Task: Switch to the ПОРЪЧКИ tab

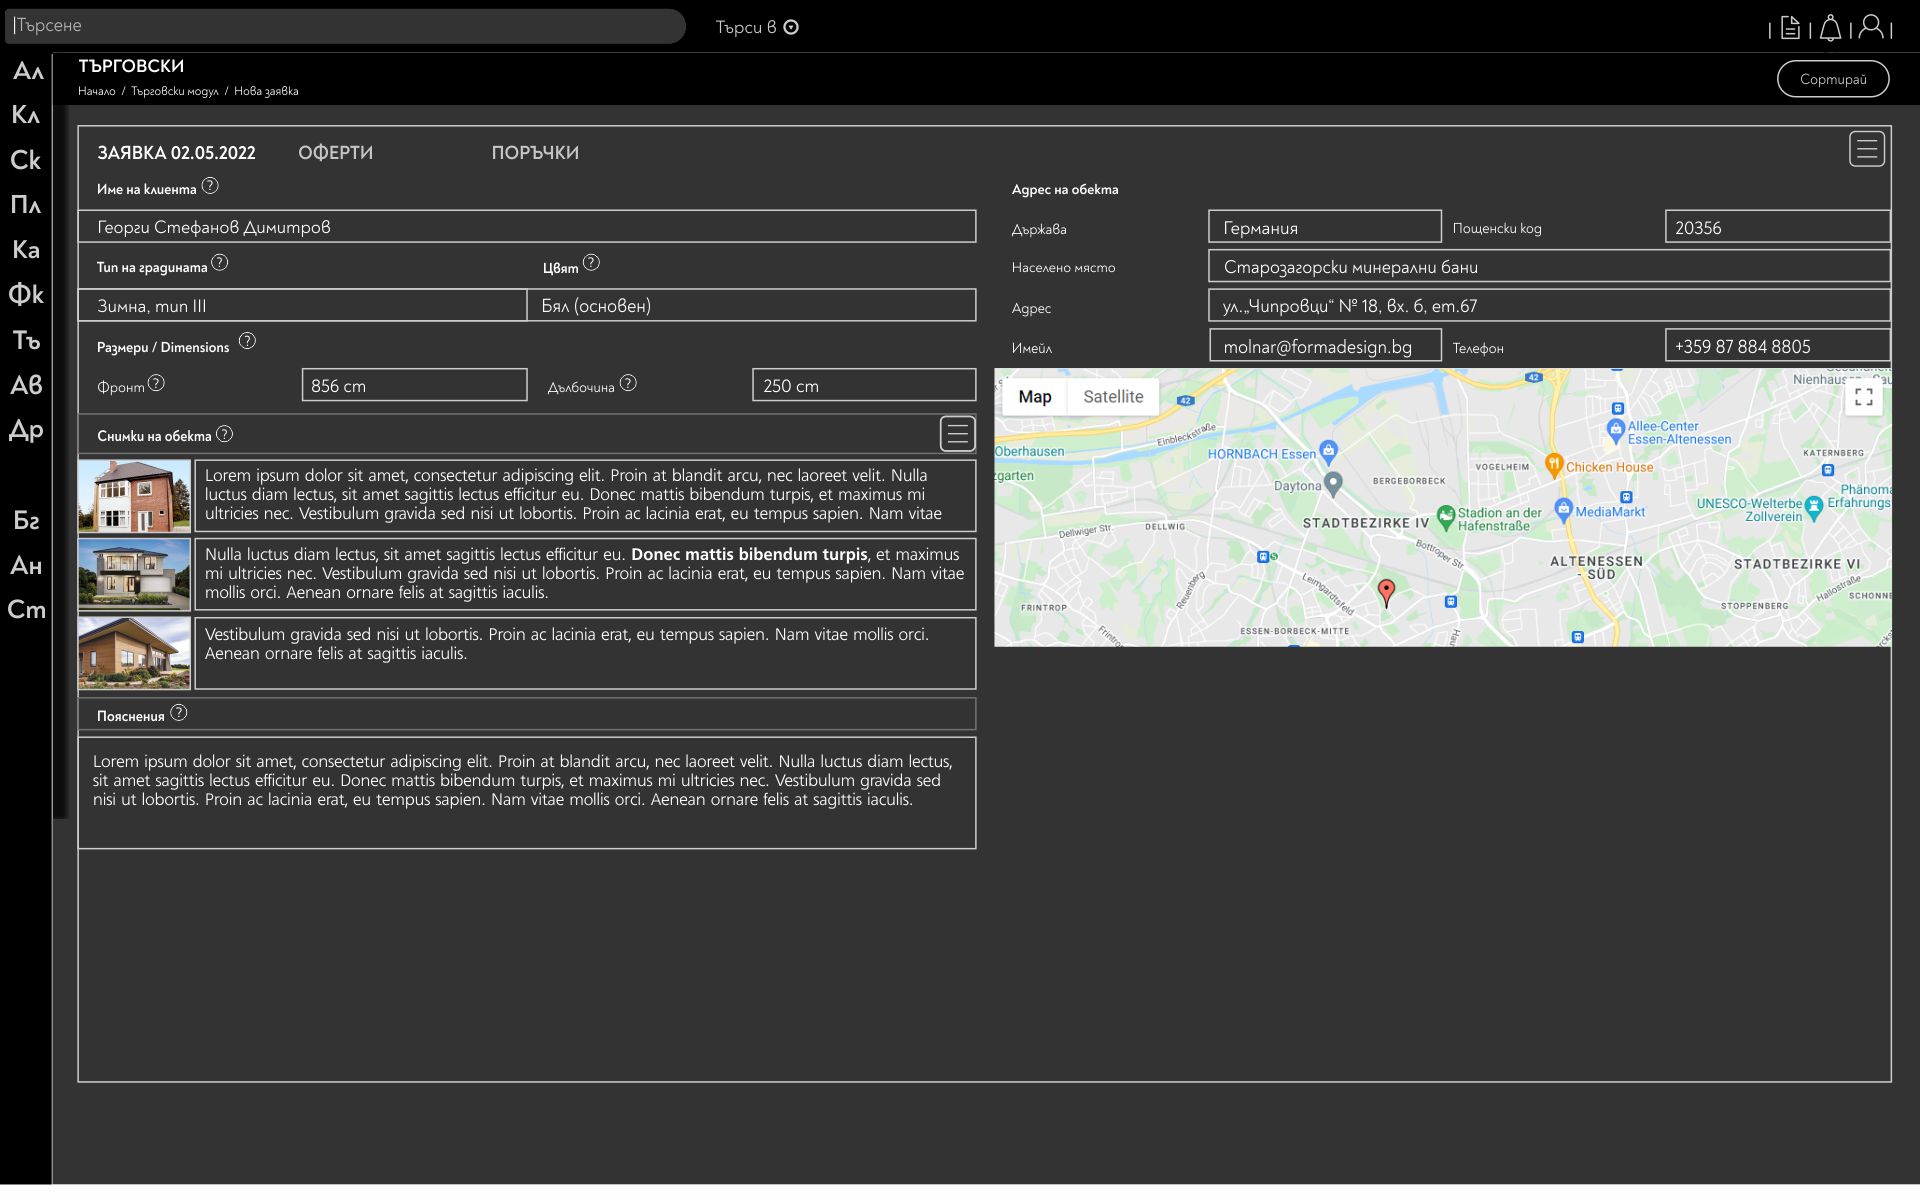Action: 535,153
